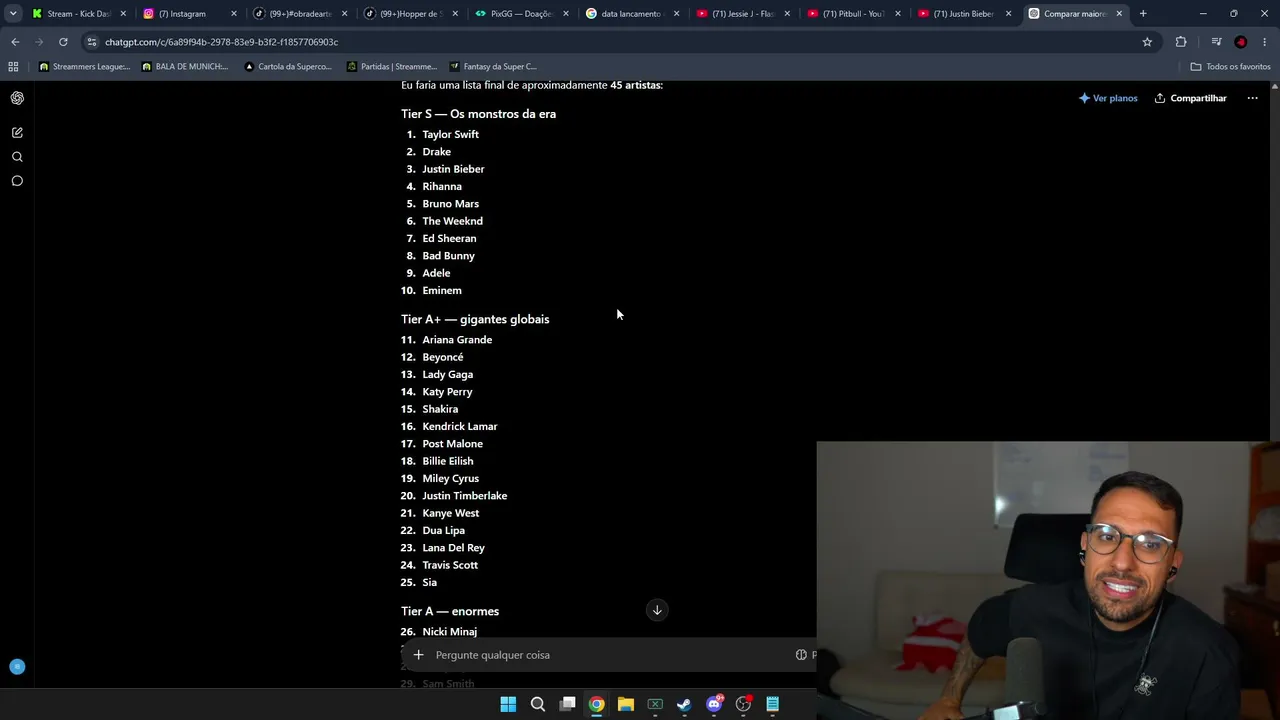Switch to the Jessie J YouTube tab
The image size is (1280, 720).
click(743, 14)
